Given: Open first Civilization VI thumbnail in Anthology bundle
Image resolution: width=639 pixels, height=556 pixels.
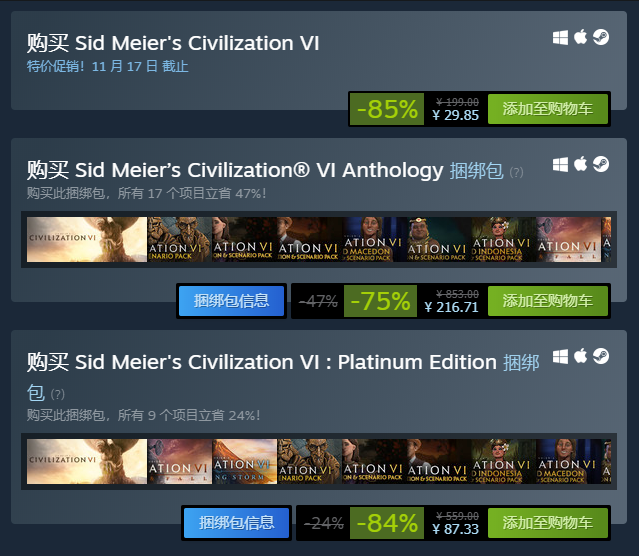Looking at the screenshot, I should click(x=87, y=240).
